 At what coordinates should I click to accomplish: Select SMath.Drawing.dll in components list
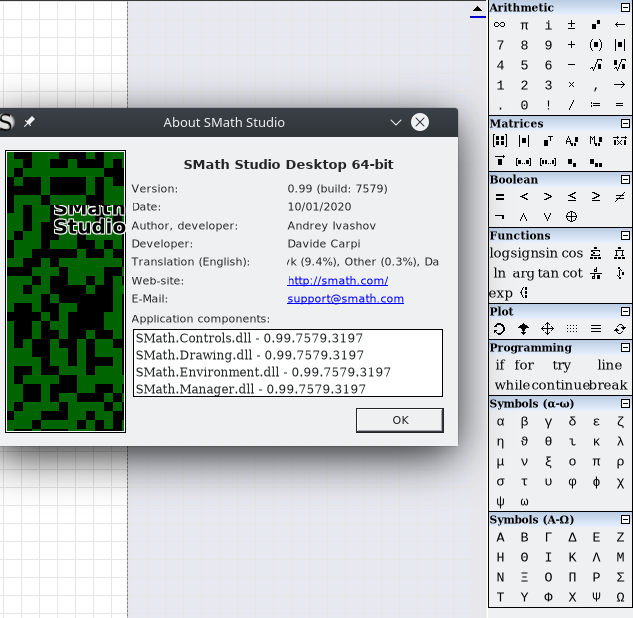pos(249,355)
